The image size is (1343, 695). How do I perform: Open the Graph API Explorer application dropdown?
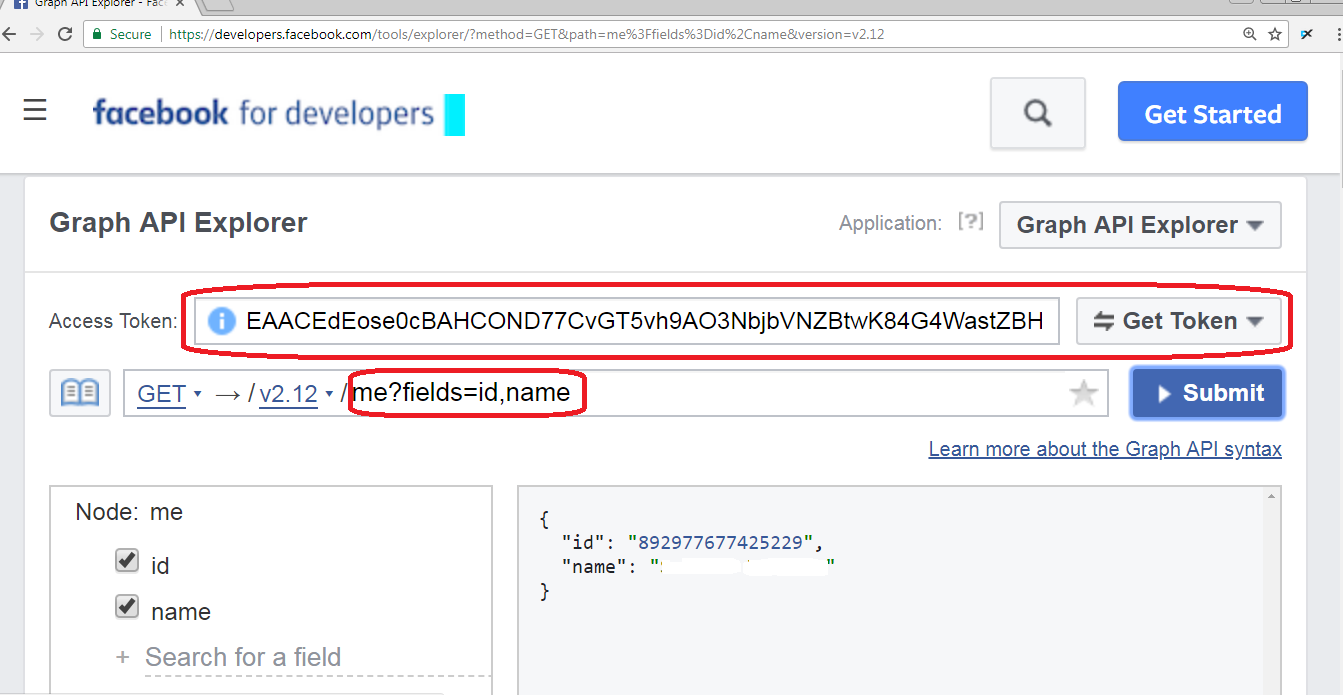coord(1140,225)
